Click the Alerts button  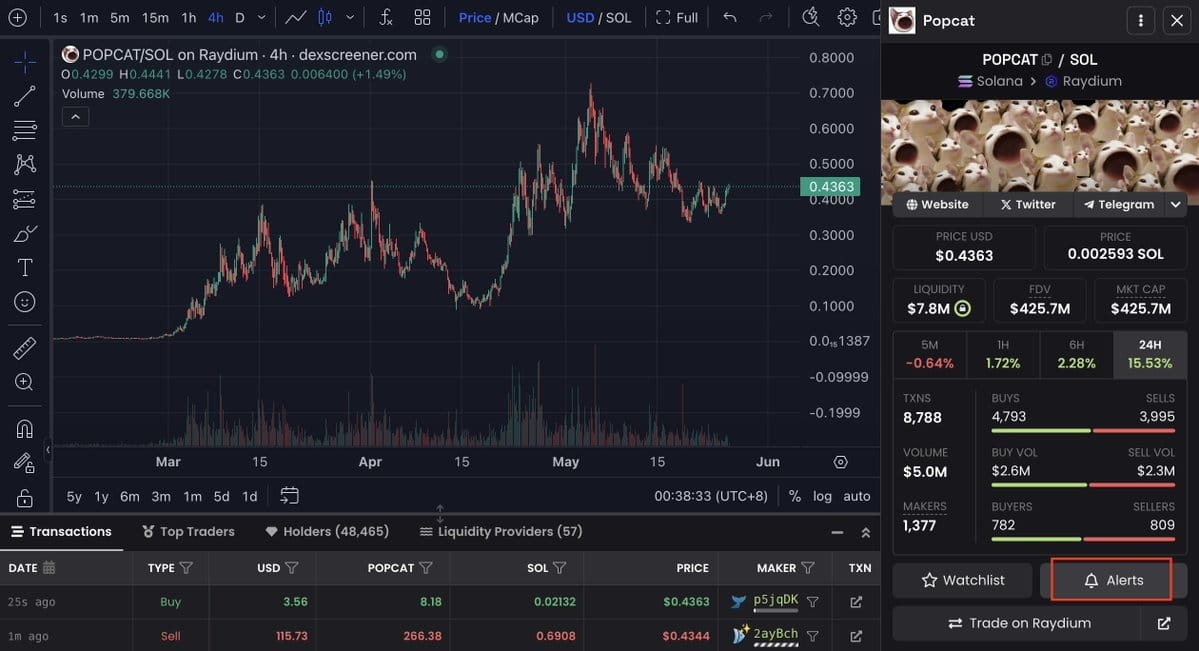[x=1111, y=580]
